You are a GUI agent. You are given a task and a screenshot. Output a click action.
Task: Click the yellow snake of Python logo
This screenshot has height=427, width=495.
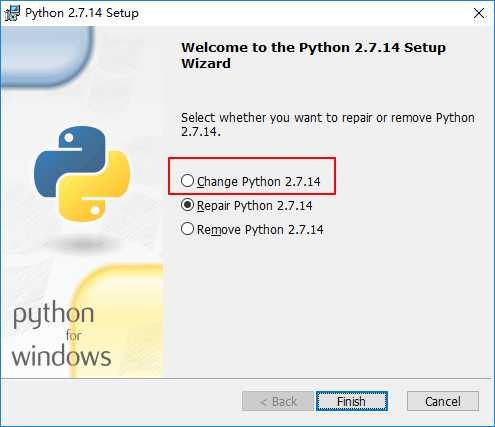point(95,186)
